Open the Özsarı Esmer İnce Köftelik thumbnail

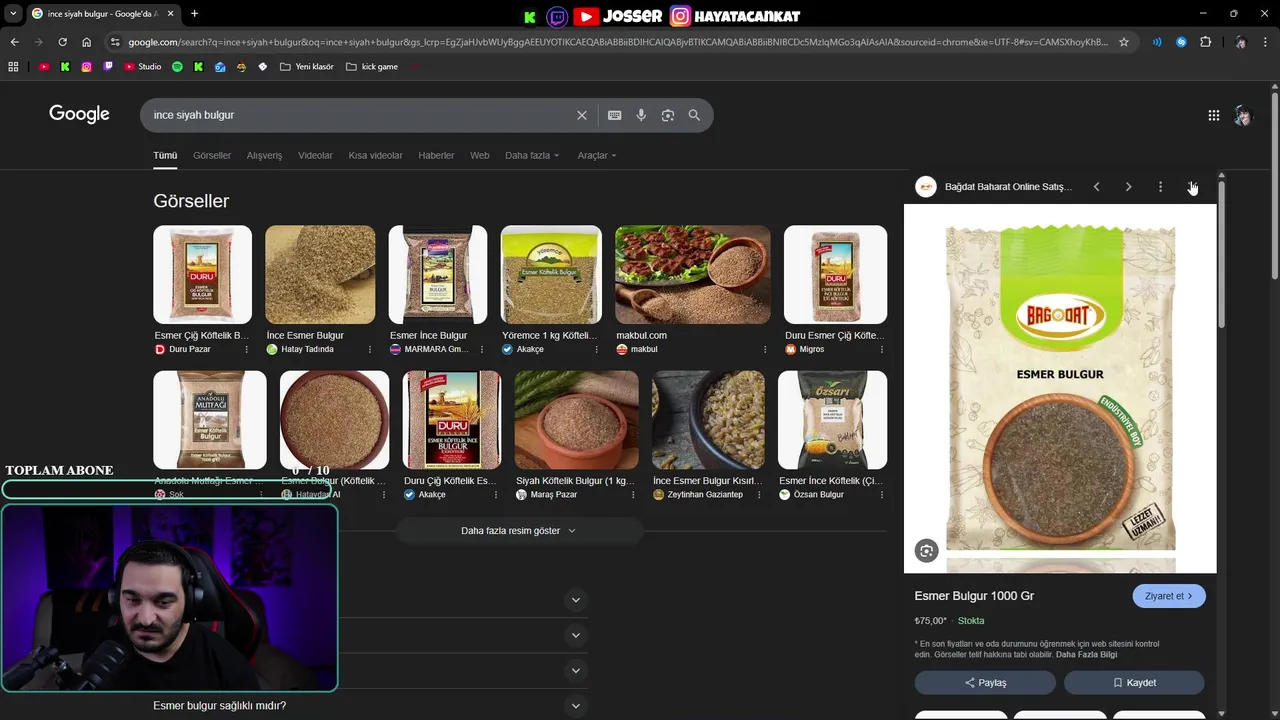point(832,420)
